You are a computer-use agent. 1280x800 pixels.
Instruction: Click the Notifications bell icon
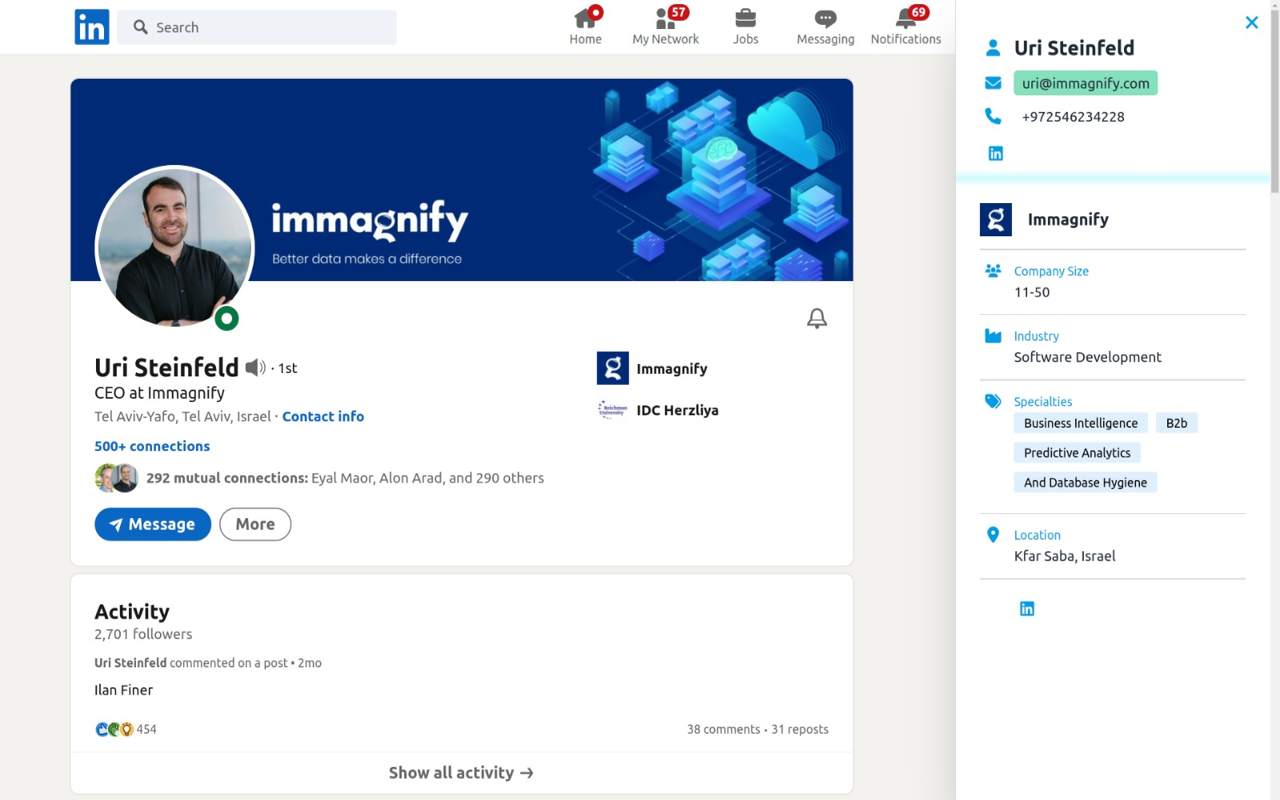coord(905,19)
